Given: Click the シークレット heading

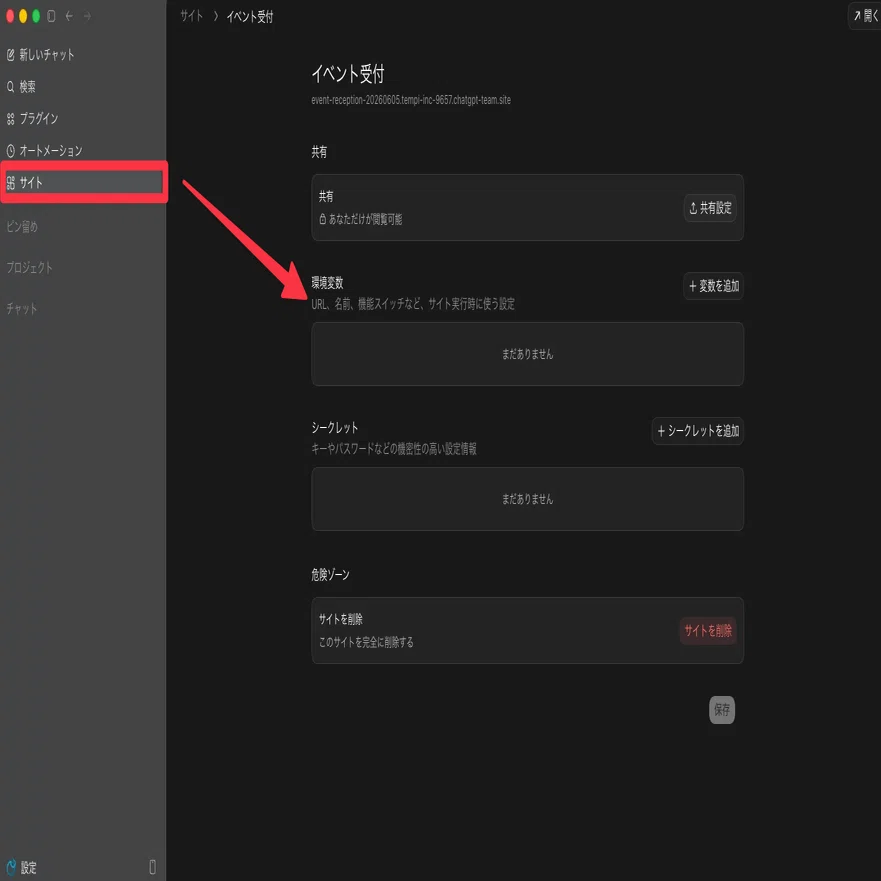Looking at the screenshot, I should (334, 428).
